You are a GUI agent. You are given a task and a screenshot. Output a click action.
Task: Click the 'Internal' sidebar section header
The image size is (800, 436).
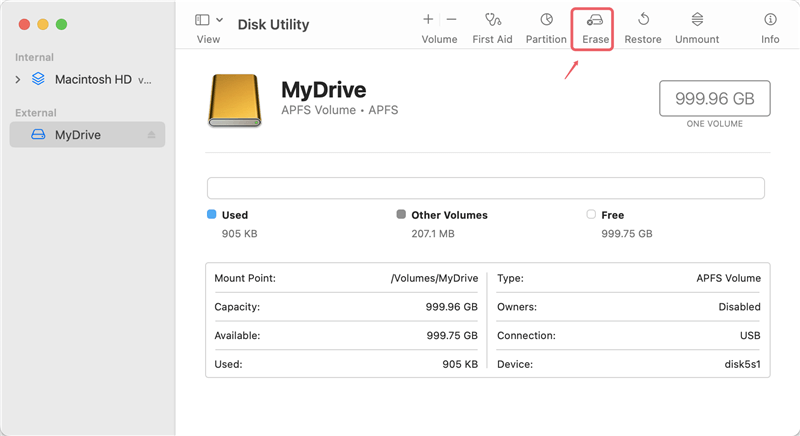pos(34,57)
